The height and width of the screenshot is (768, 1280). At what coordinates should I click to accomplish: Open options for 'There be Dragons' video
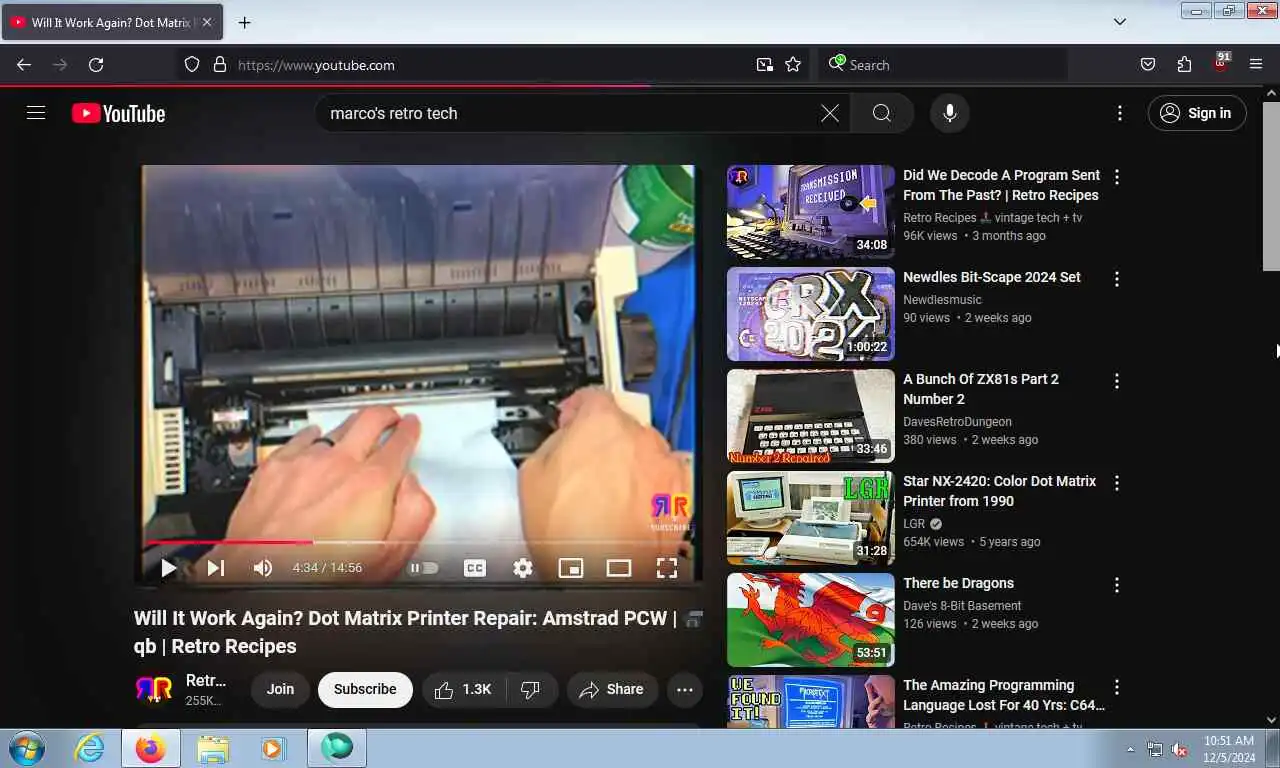coord(1117,585)
